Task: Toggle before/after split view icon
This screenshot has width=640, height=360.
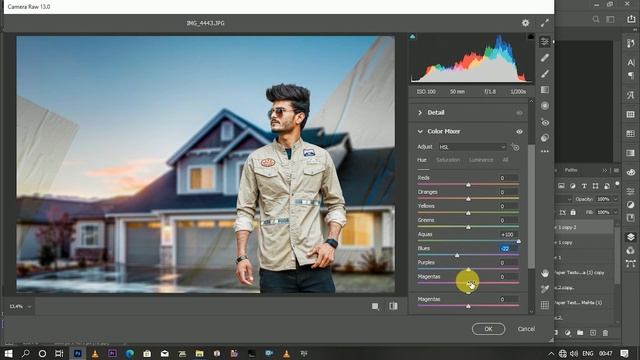Action: pos(393,306)
